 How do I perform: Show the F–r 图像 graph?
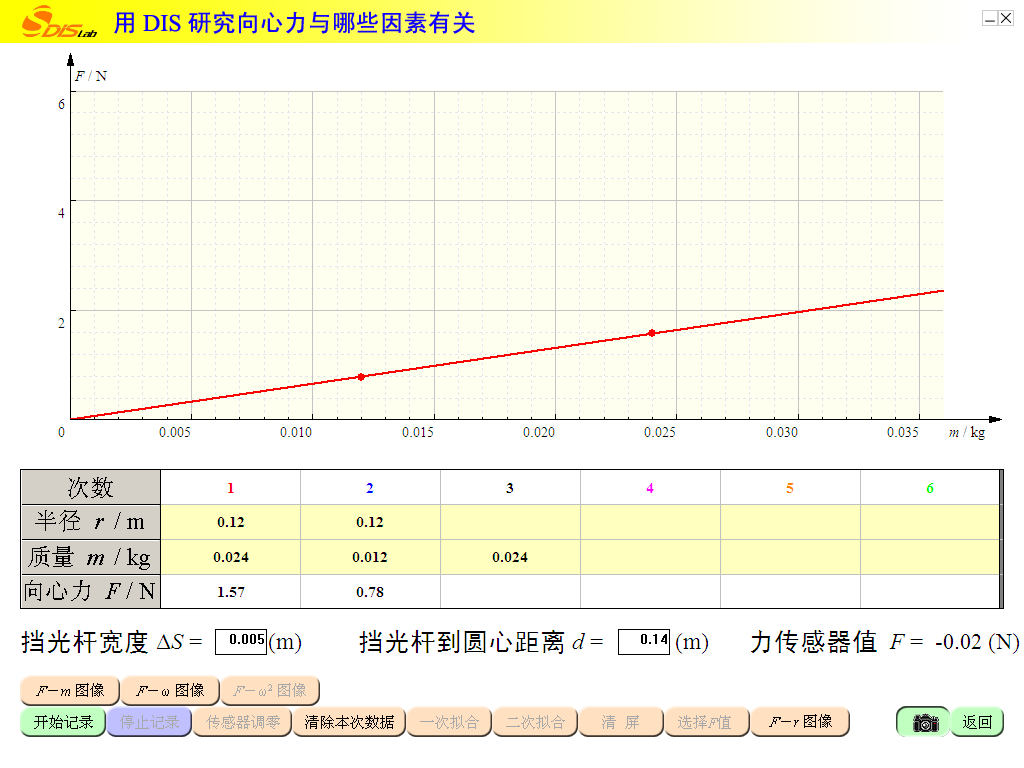800,722
